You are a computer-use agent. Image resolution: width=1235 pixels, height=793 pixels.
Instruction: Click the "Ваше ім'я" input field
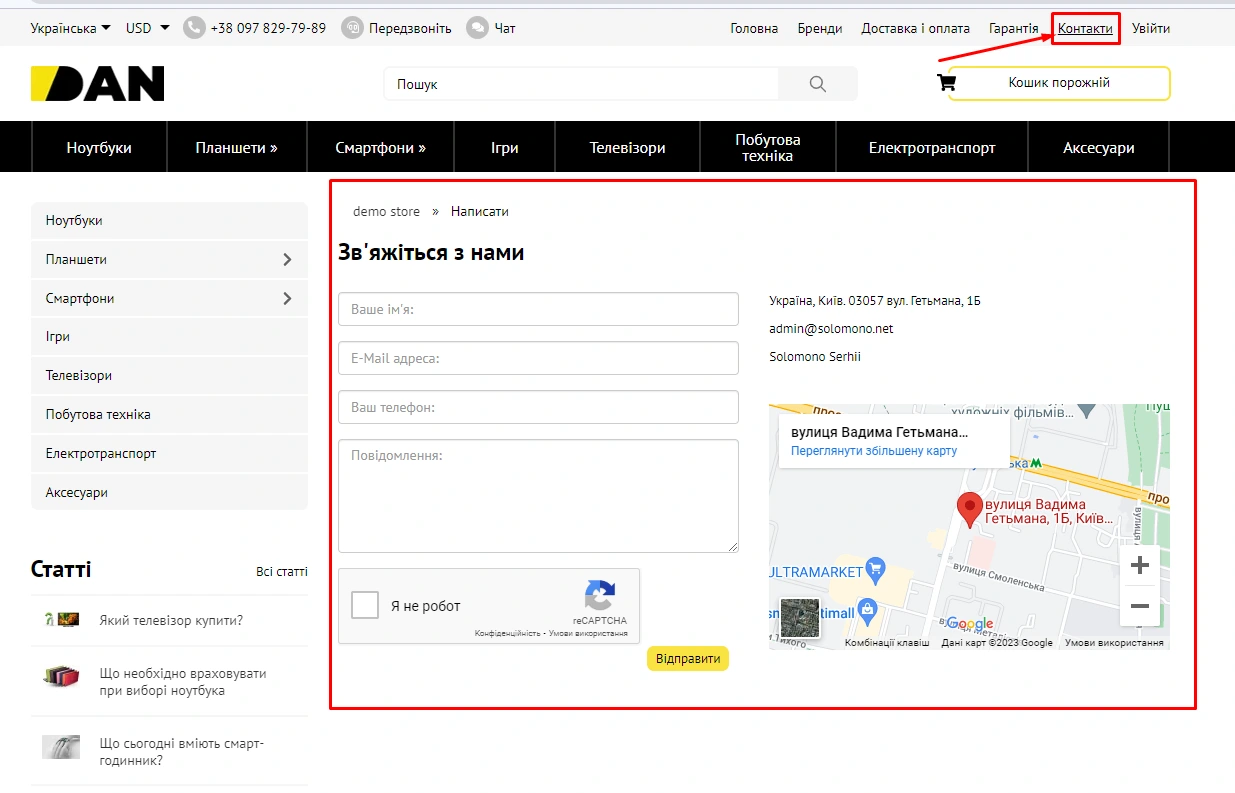(x=538, y=310)
